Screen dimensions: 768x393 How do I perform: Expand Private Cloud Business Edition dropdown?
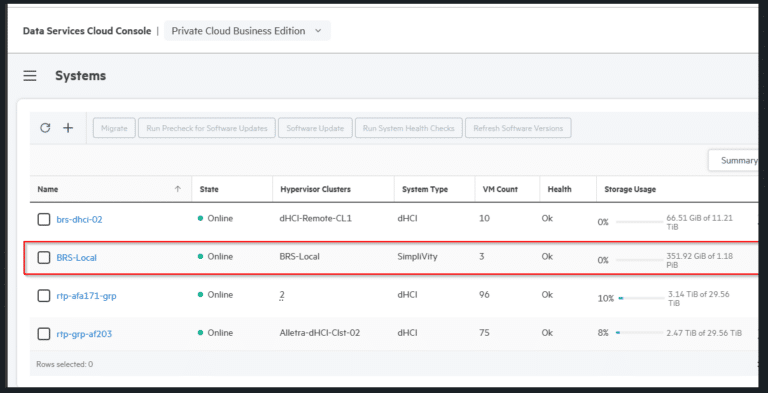(x=247, y=31)
